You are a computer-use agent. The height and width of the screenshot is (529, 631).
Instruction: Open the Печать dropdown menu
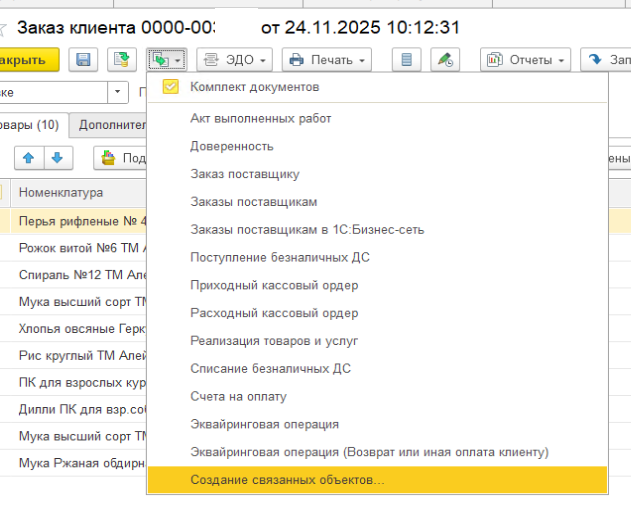click(326, 60)
